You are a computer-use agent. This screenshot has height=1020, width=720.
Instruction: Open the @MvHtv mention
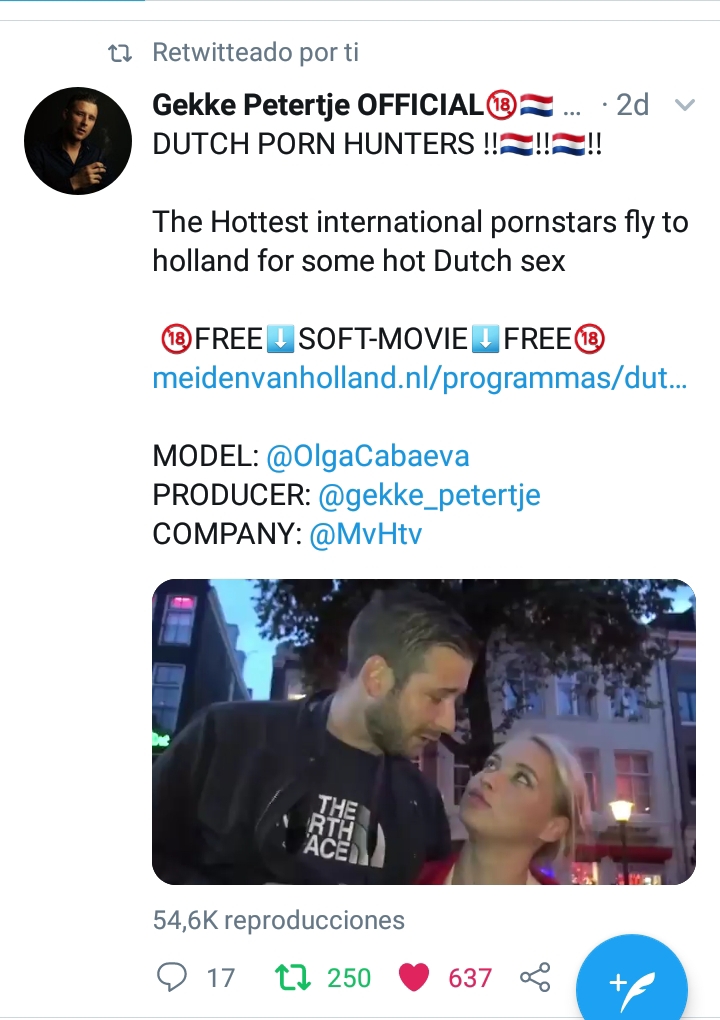click(366, 534)
